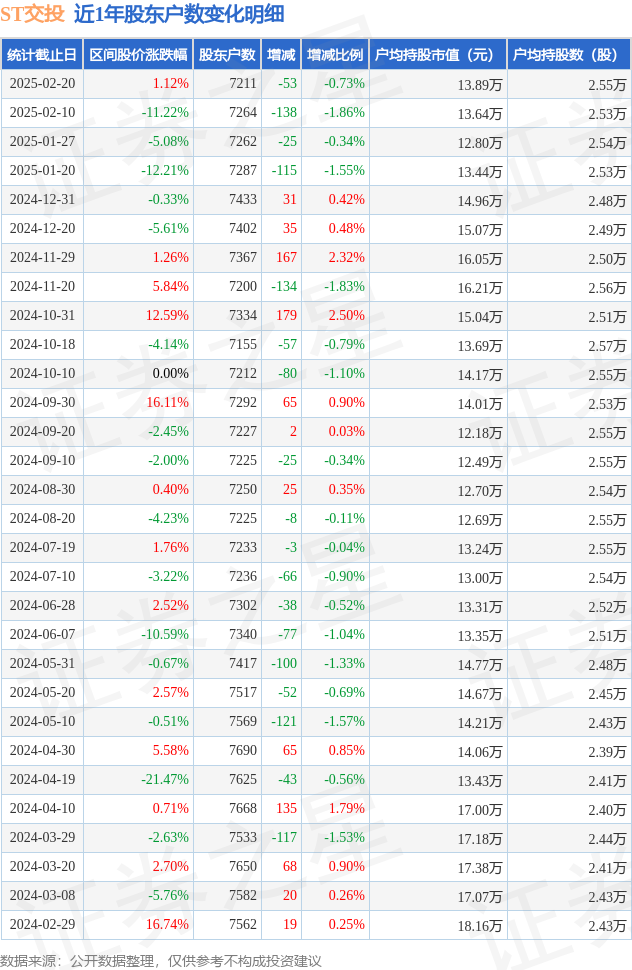Click the 数据来源 disclaimer footer text

click(162, 960)
